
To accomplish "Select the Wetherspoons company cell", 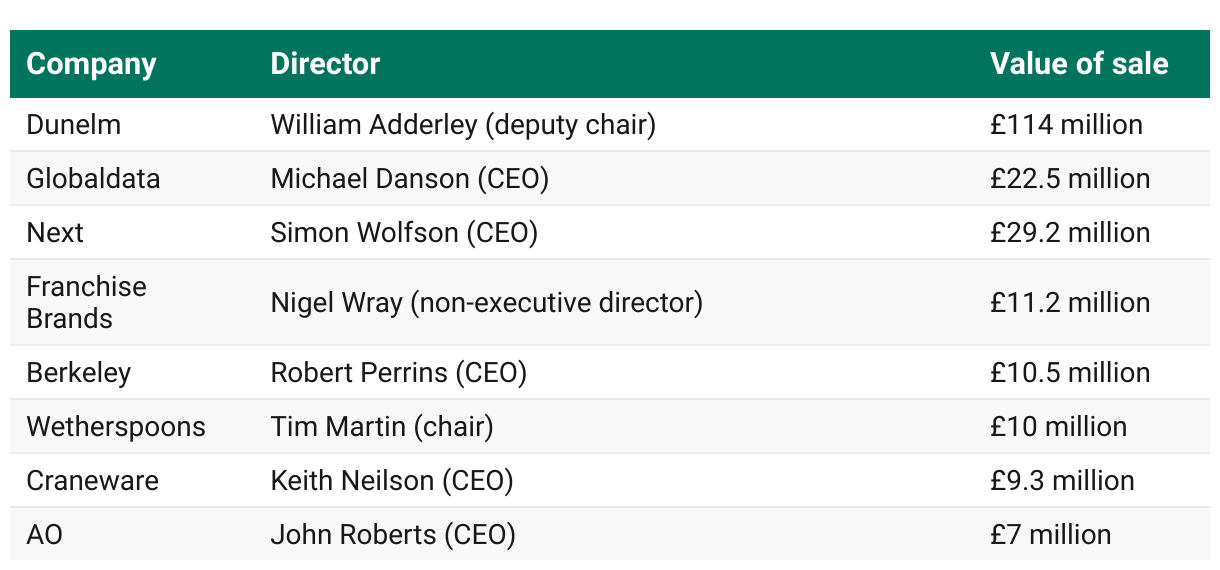I will (116, 427).
